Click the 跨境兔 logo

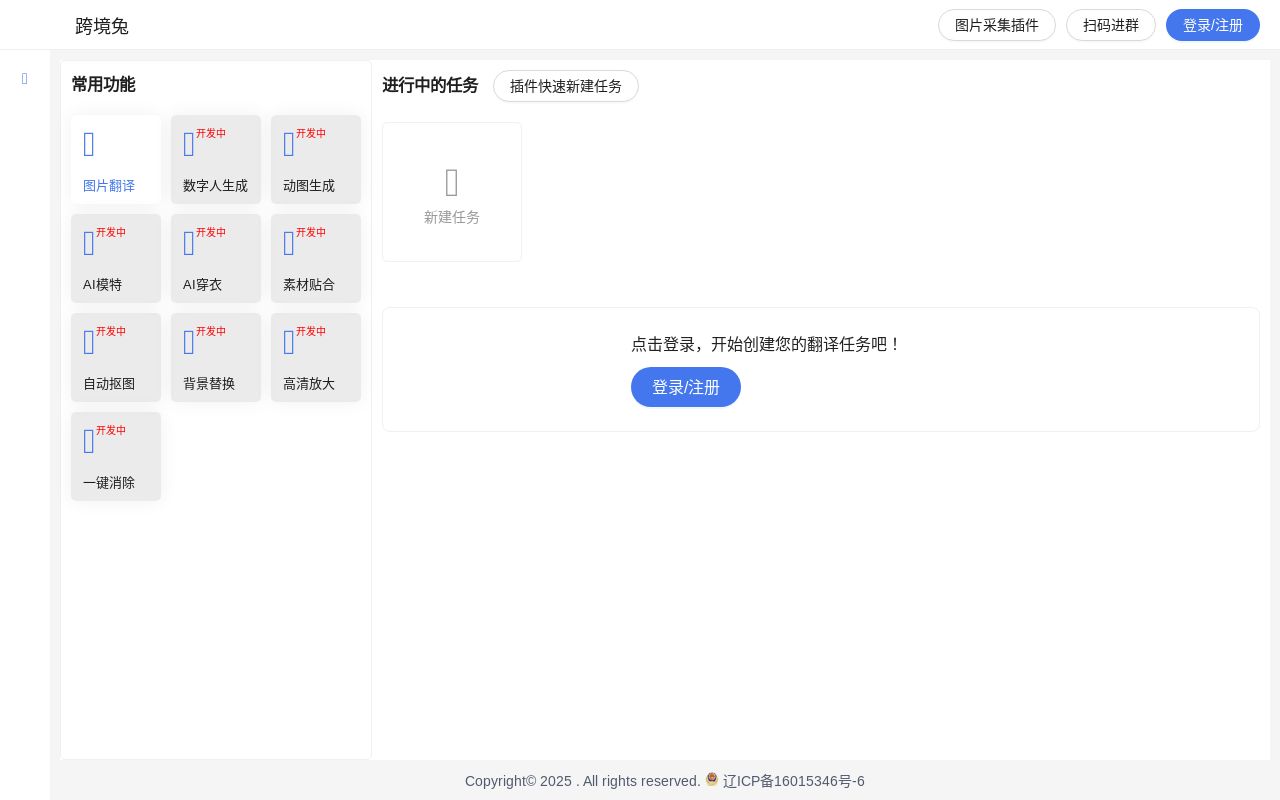(102, 26)
